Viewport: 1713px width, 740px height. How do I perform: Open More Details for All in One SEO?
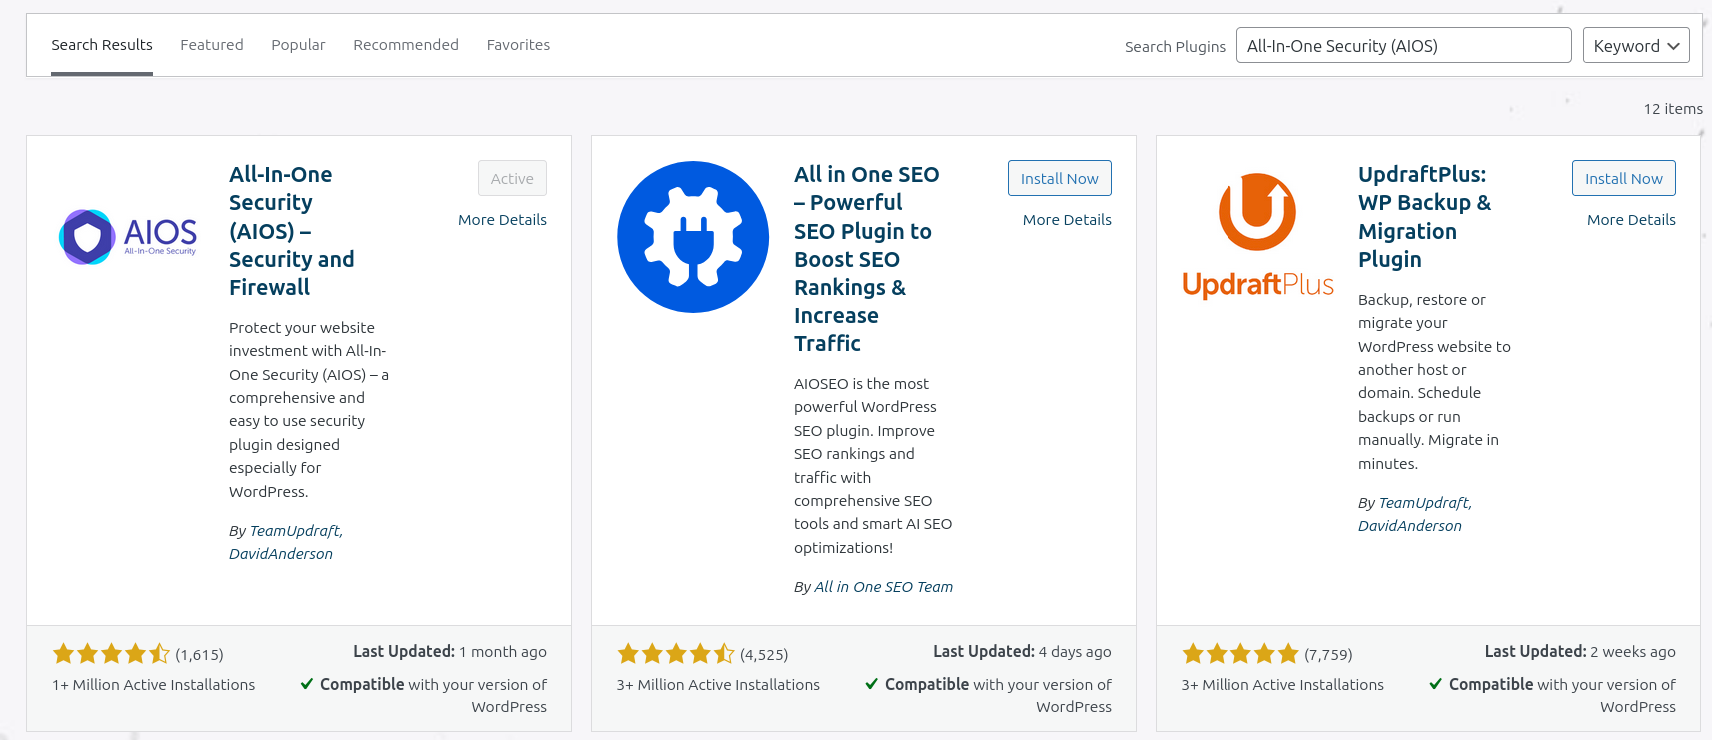[1067, 220]
